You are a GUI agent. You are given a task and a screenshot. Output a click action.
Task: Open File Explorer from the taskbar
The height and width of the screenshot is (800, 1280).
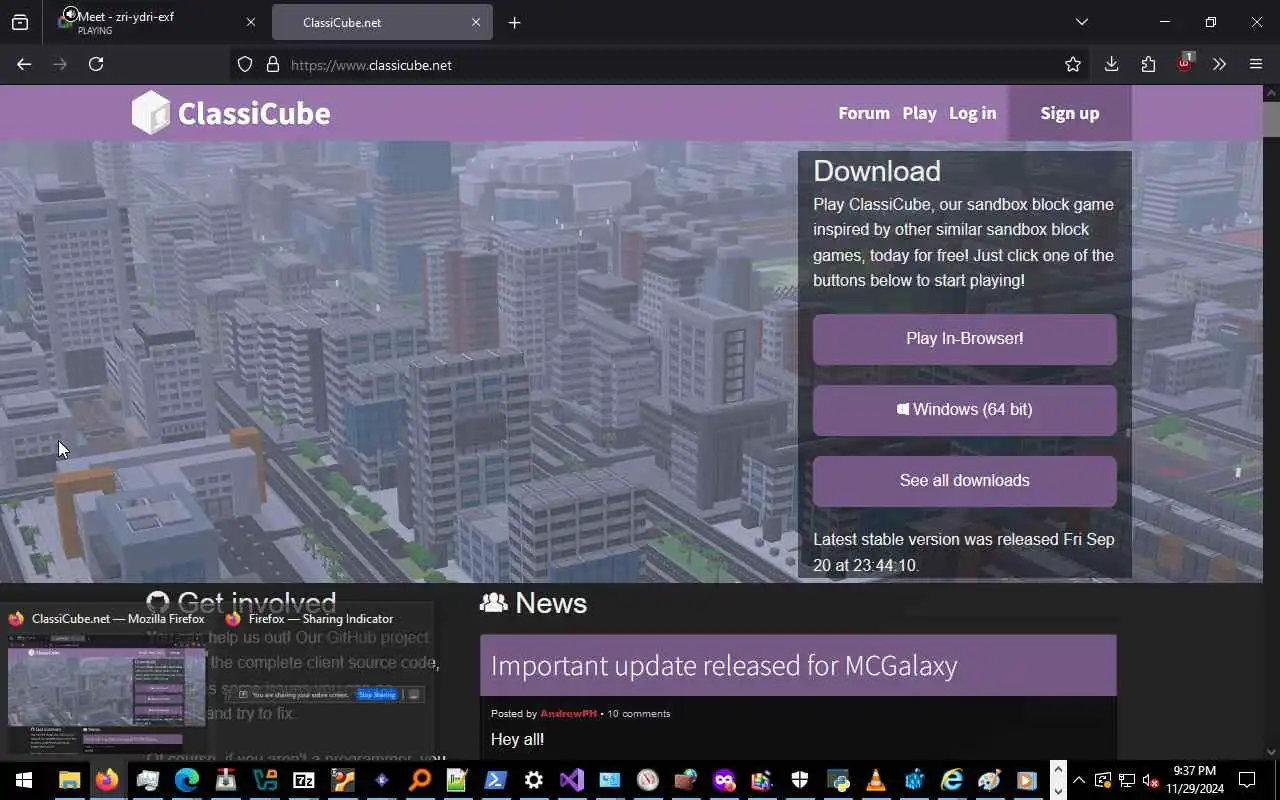pyautogui.click(x=69, y=780)
